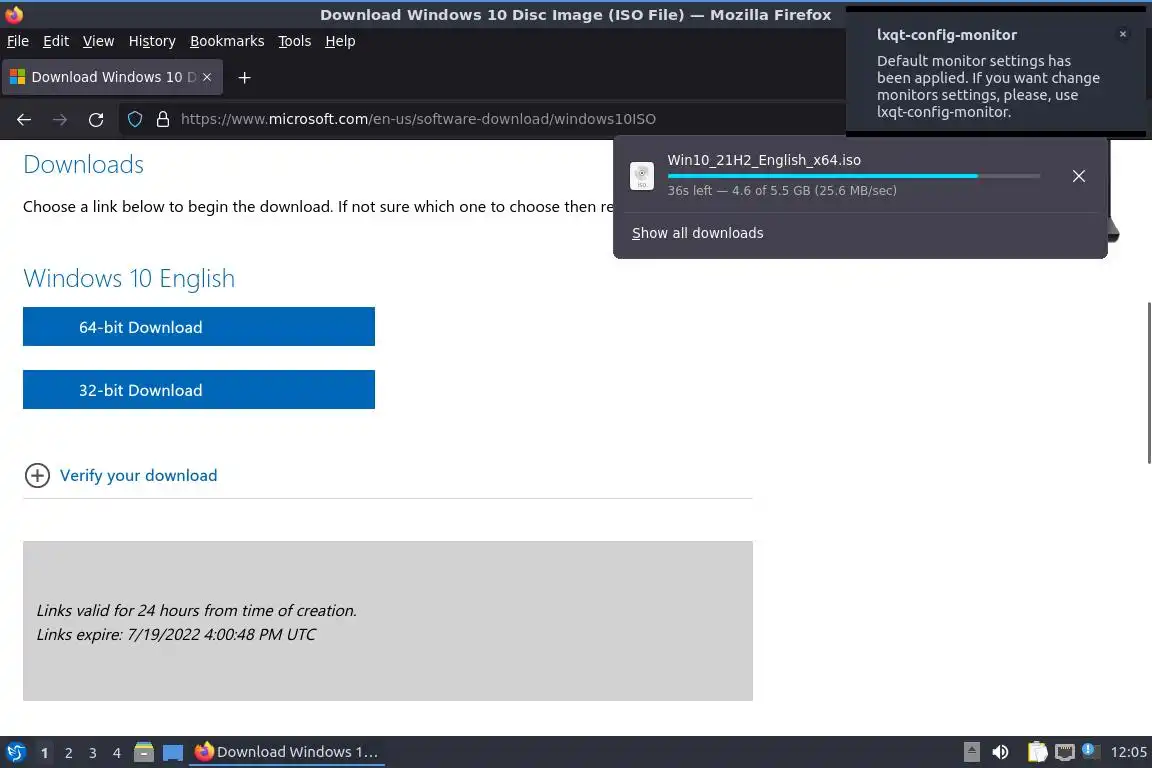Click the Windows 10 English heading

click(x=129, y=279)
